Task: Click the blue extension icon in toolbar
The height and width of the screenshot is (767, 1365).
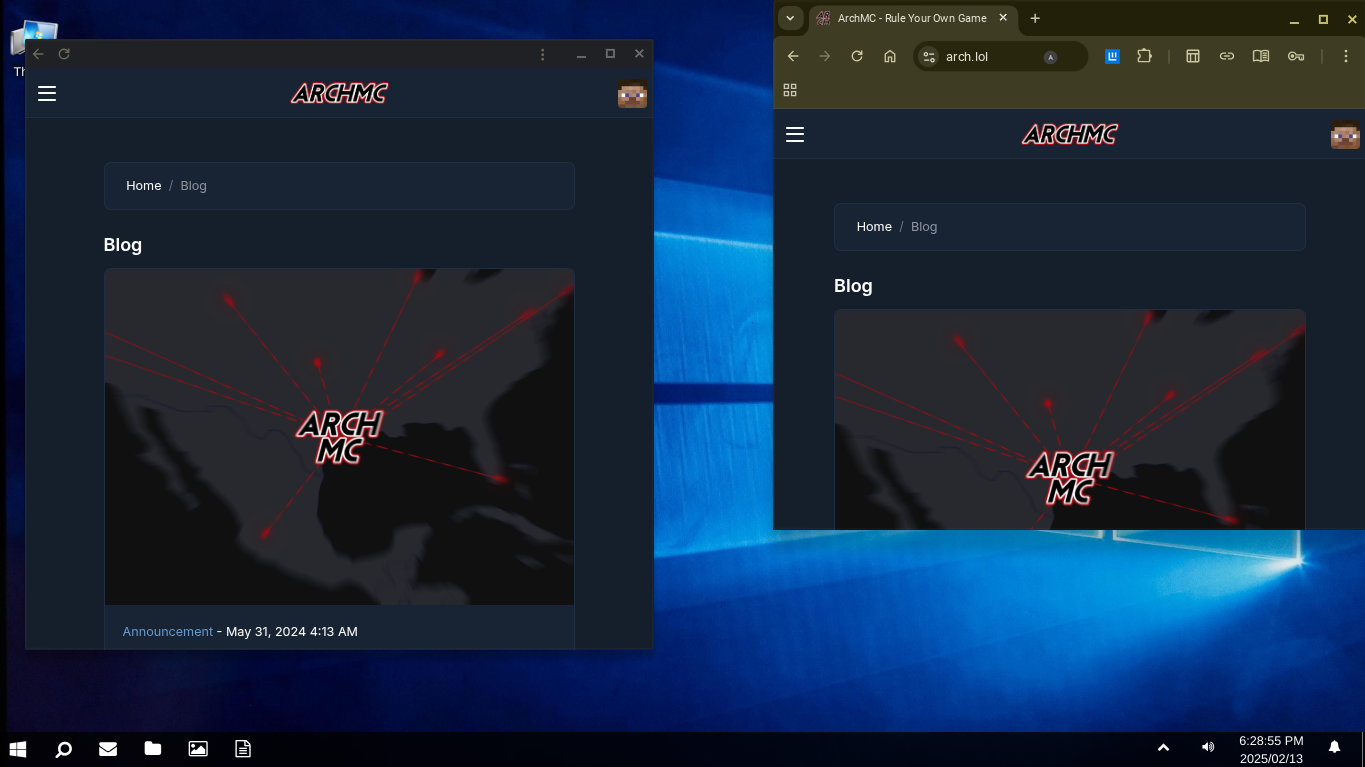Action: (1112, 56)
